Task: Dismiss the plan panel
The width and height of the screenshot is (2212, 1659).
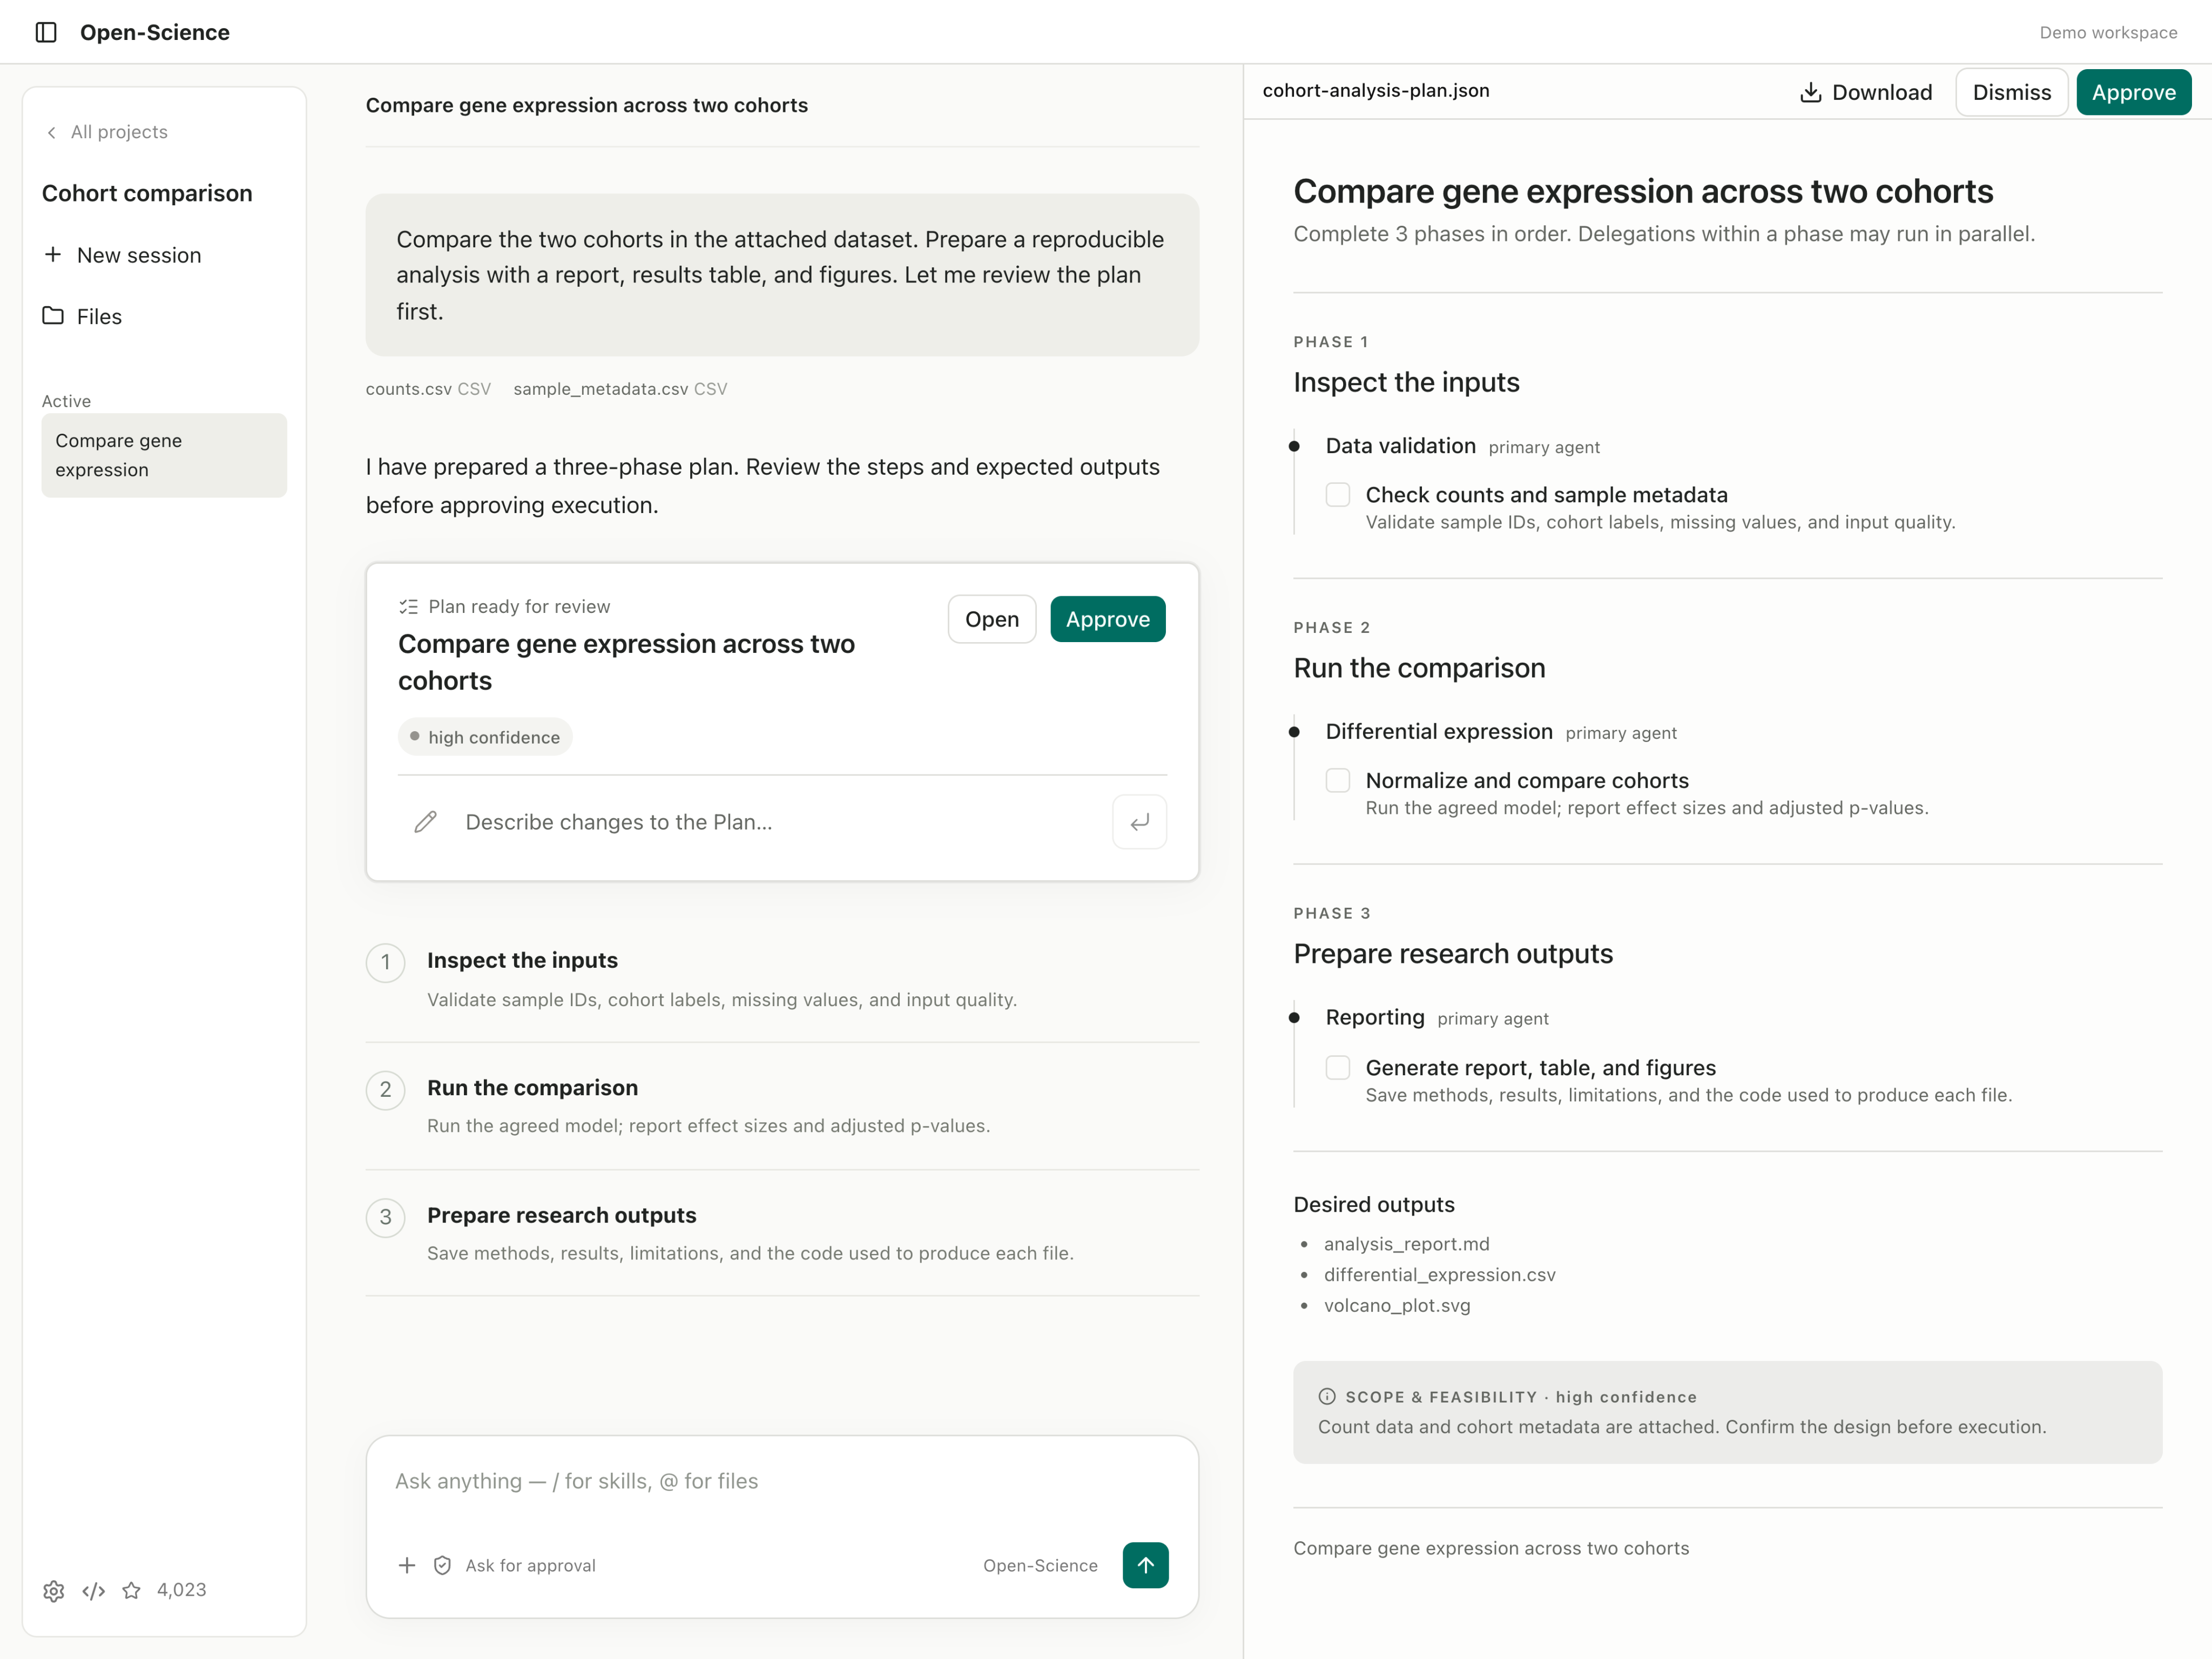Action: coord(2011,92)
